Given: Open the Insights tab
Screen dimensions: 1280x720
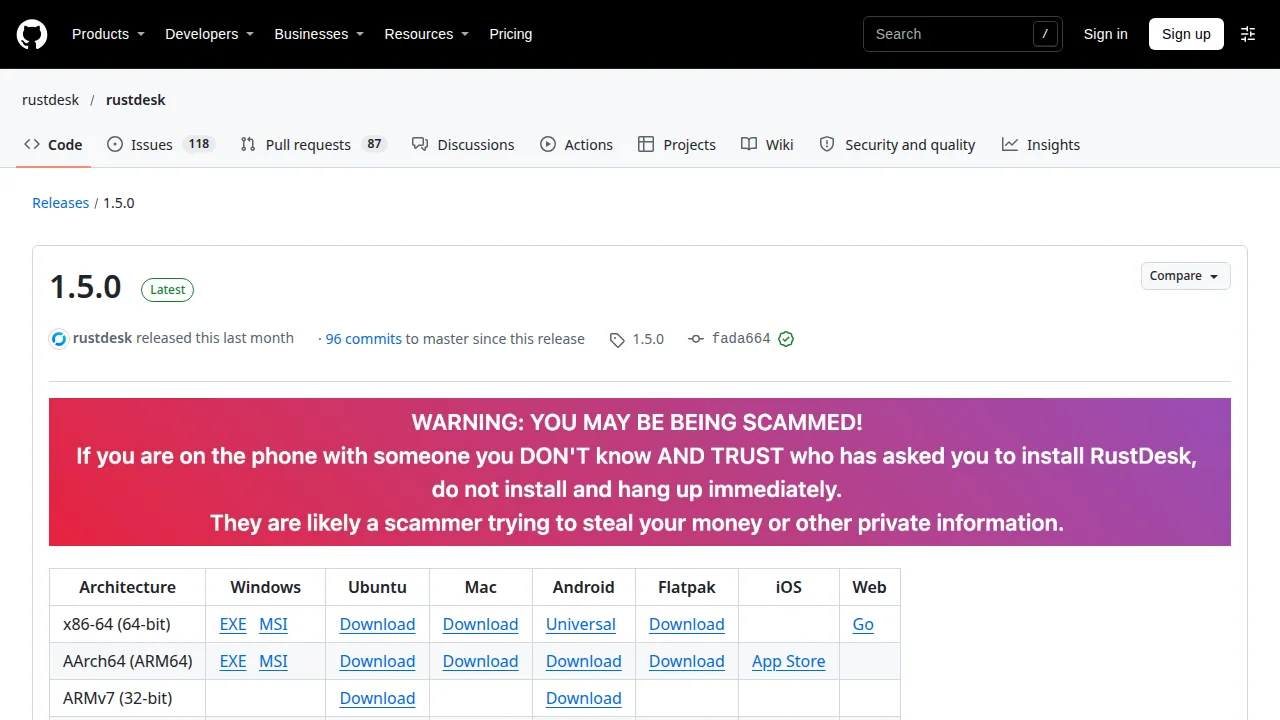Looking at the screenshot, I should (1041, 145).
